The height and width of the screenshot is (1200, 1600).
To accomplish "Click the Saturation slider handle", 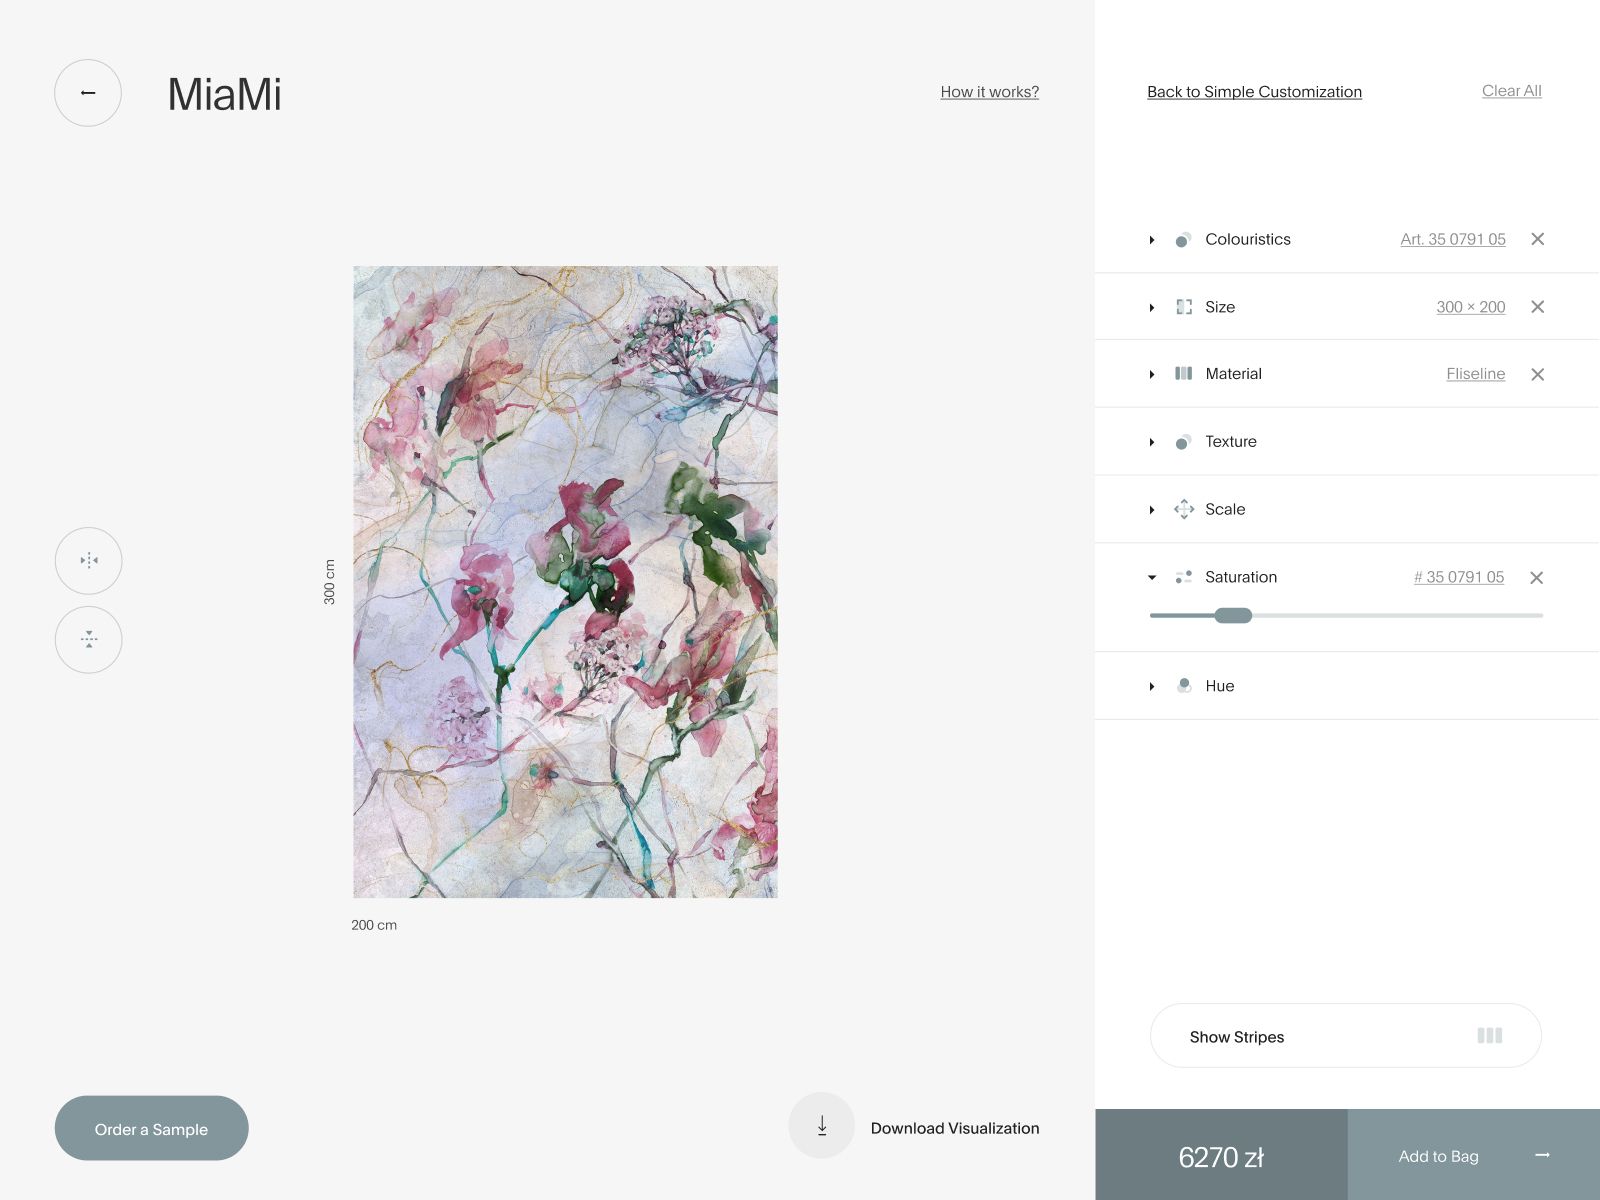I will coord(1233,615).
